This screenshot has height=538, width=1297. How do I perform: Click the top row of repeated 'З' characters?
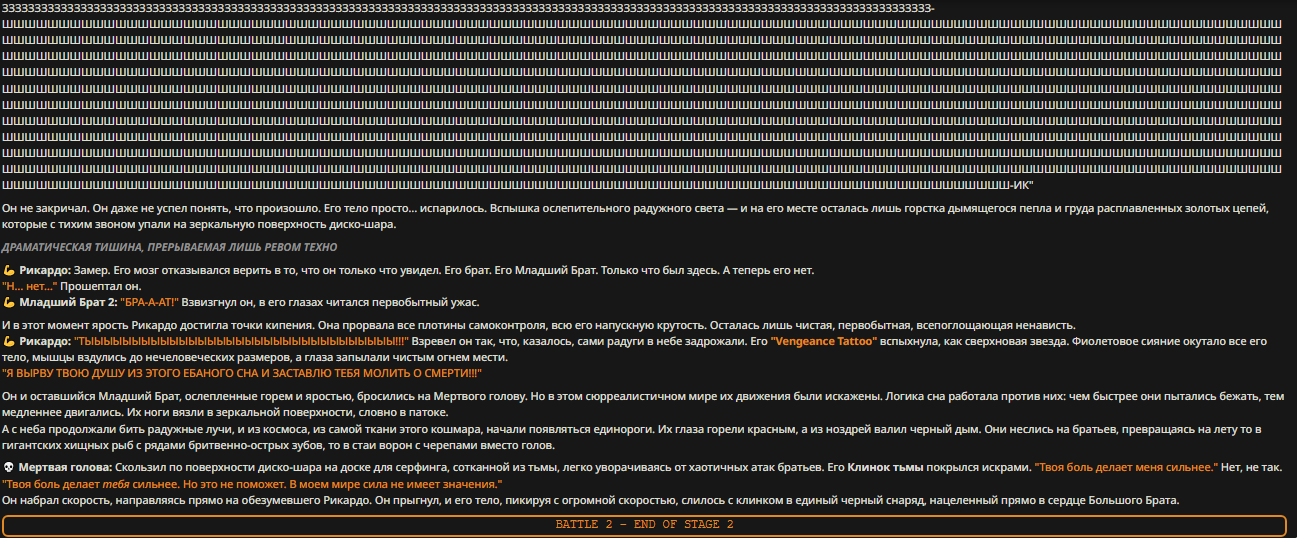pyautogui.click(x=469, y=8)
